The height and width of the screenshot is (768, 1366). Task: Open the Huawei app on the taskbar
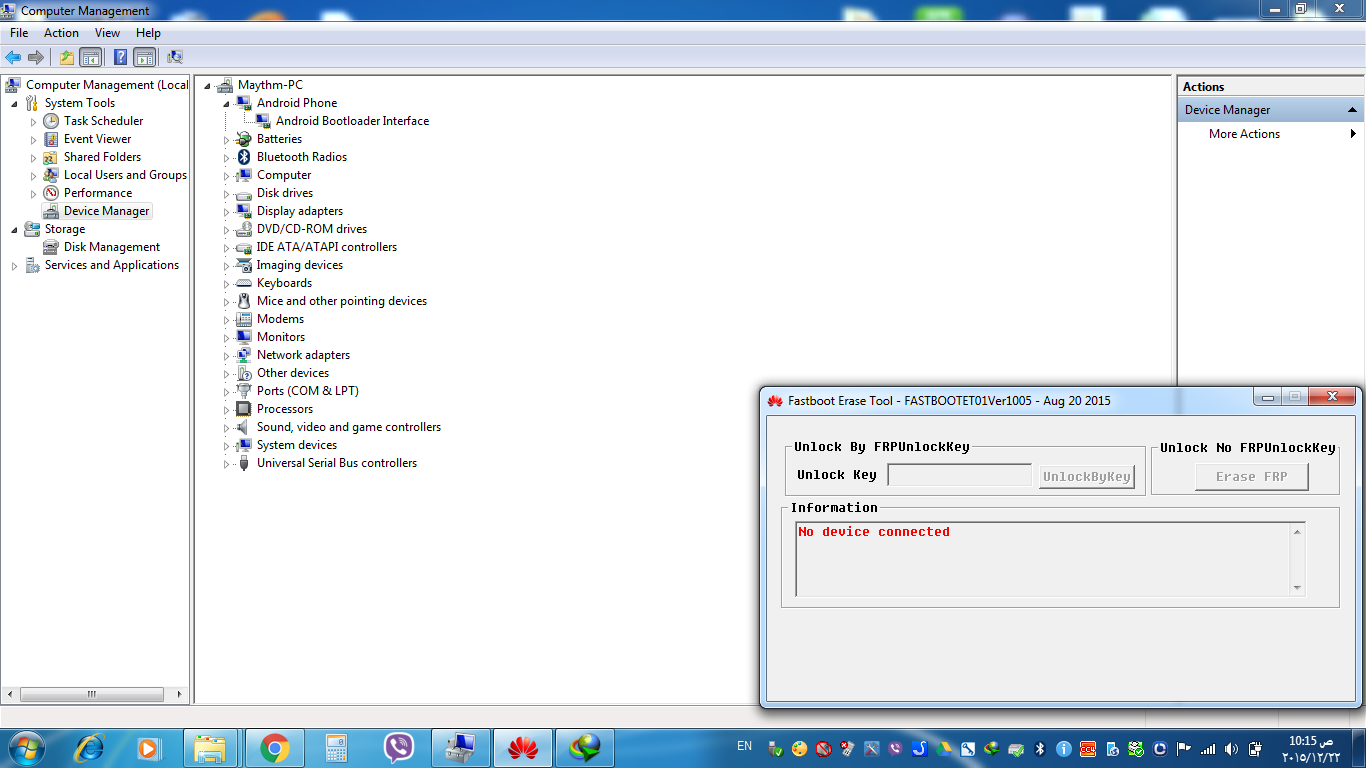[x=523, y=748]
